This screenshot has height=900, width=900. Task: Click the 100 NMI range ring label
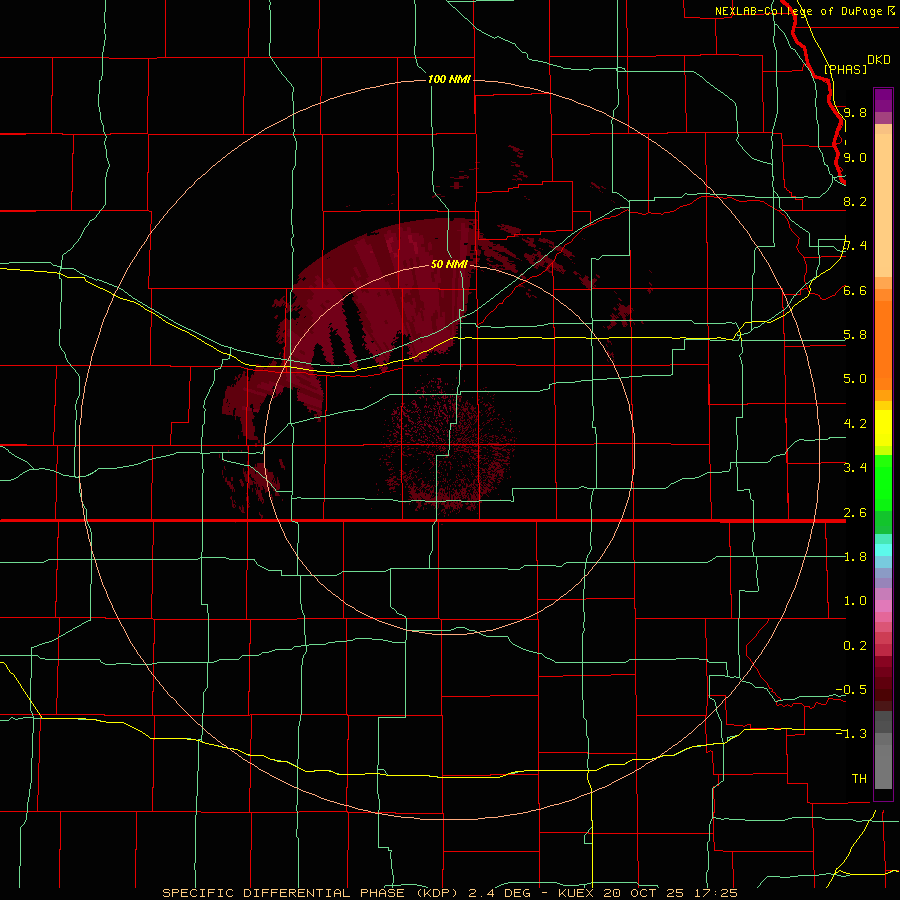tap(449, 79)
